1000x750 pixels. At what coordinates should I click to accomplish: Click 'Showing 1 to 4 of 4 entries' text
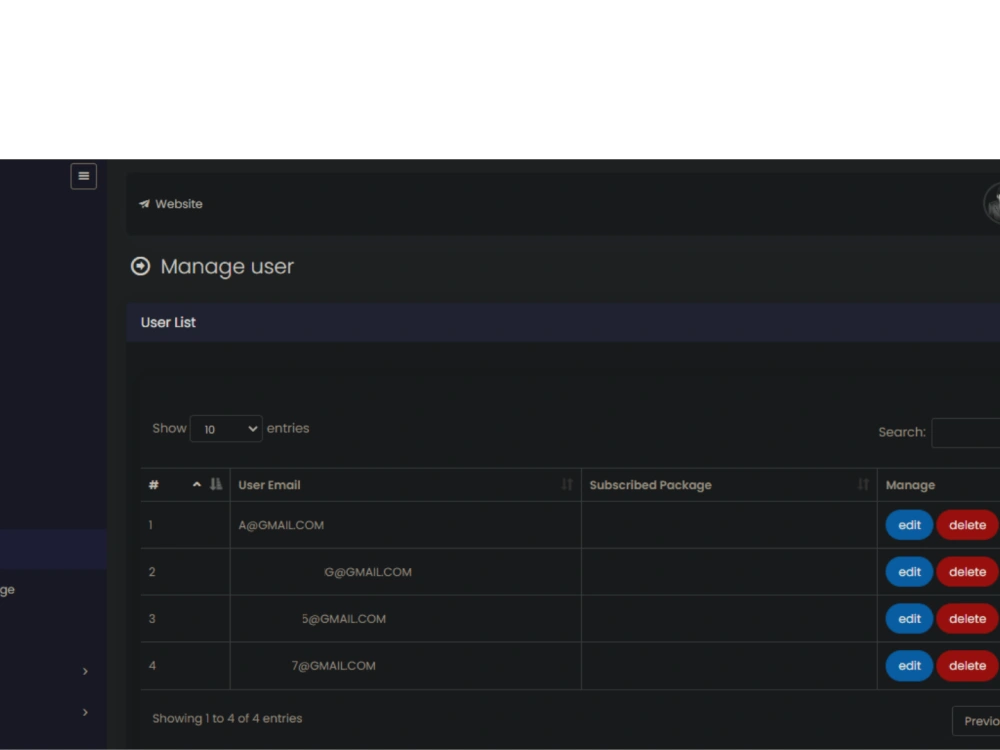point(227,718)
